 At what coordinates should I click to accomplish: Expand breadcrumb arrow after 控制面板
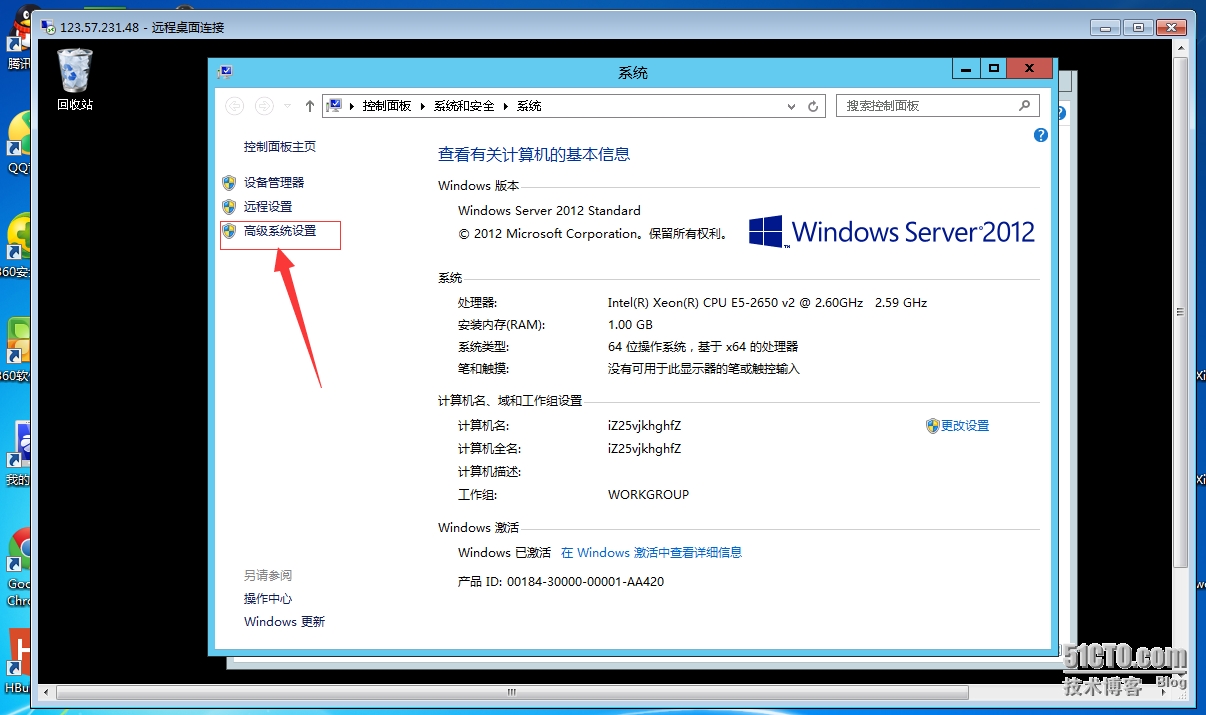(x=423, y=106)
